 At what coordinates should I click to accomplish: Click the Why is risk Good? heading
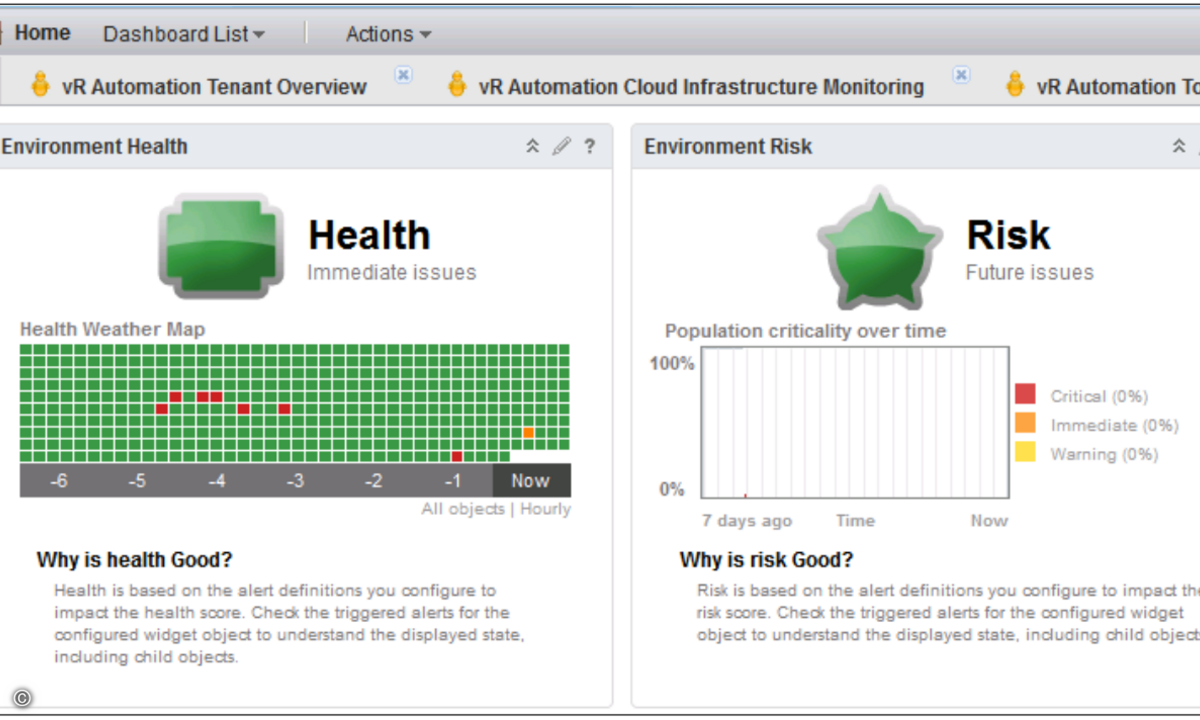767,559
